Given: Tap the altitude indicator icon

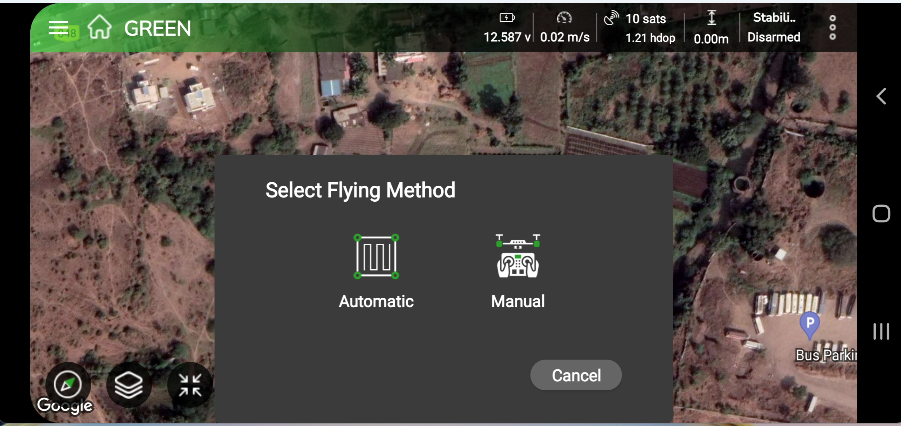Looking at the screenshot, I should click(711, 18).
